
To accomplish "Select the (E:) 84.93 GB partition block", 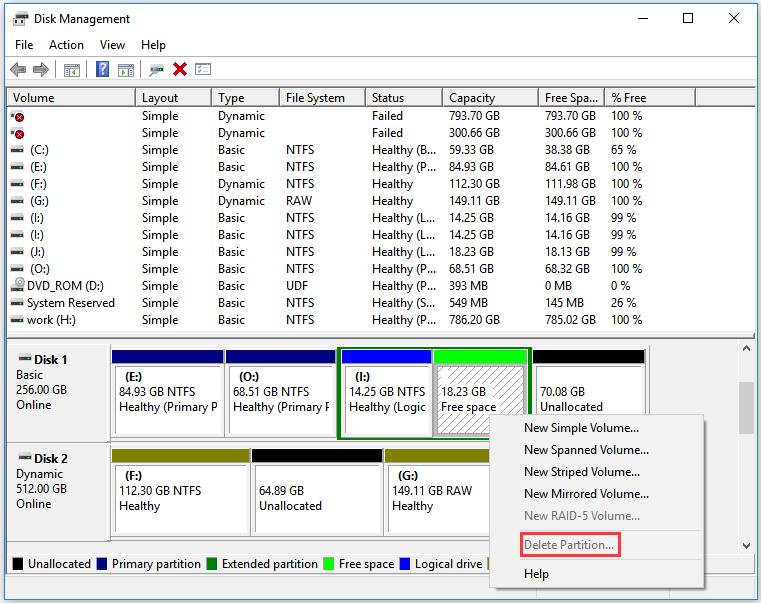I will click(167, 392).
